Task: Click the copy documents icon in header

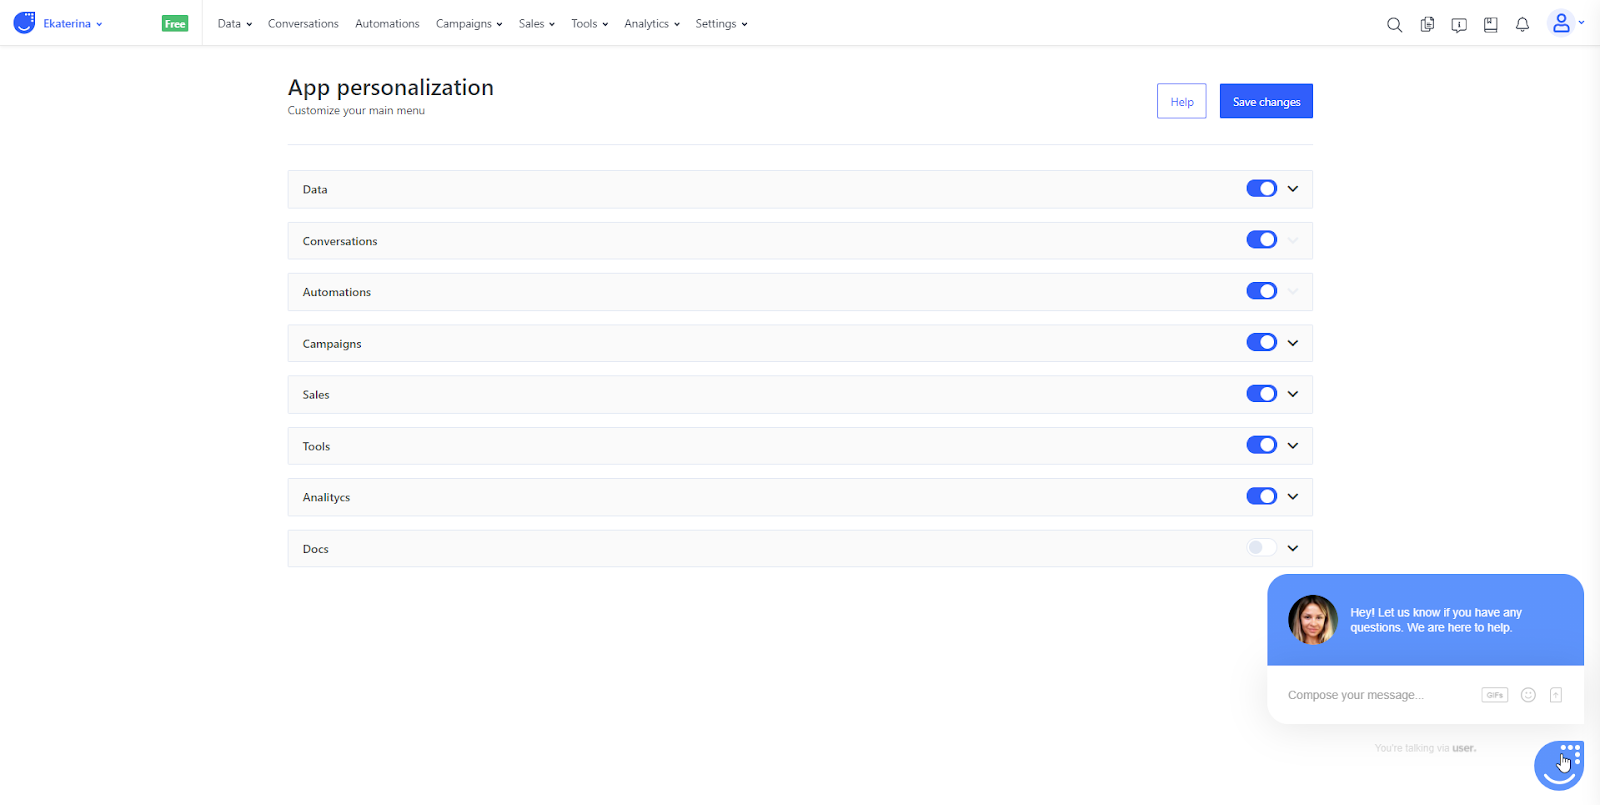Action: point(1427,24)
